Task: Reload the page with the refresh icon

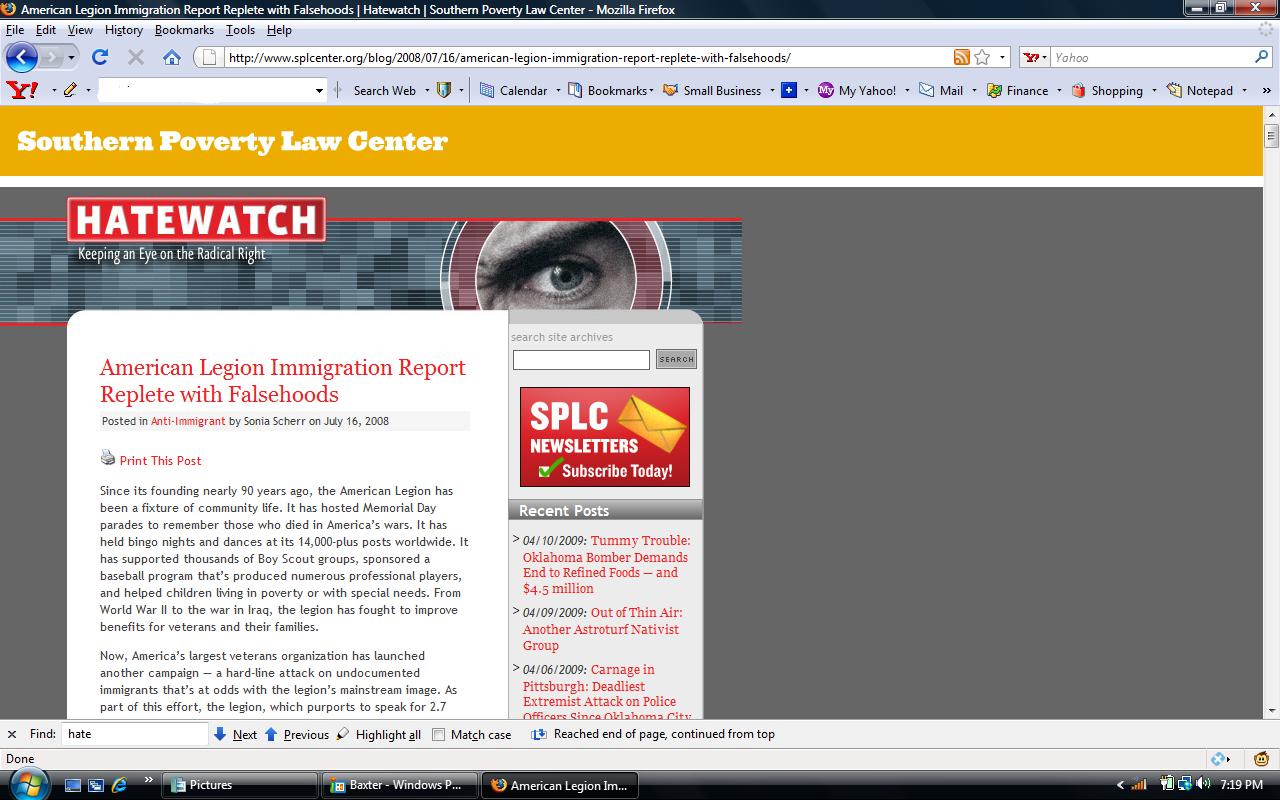Action: (x=100, y=57)
